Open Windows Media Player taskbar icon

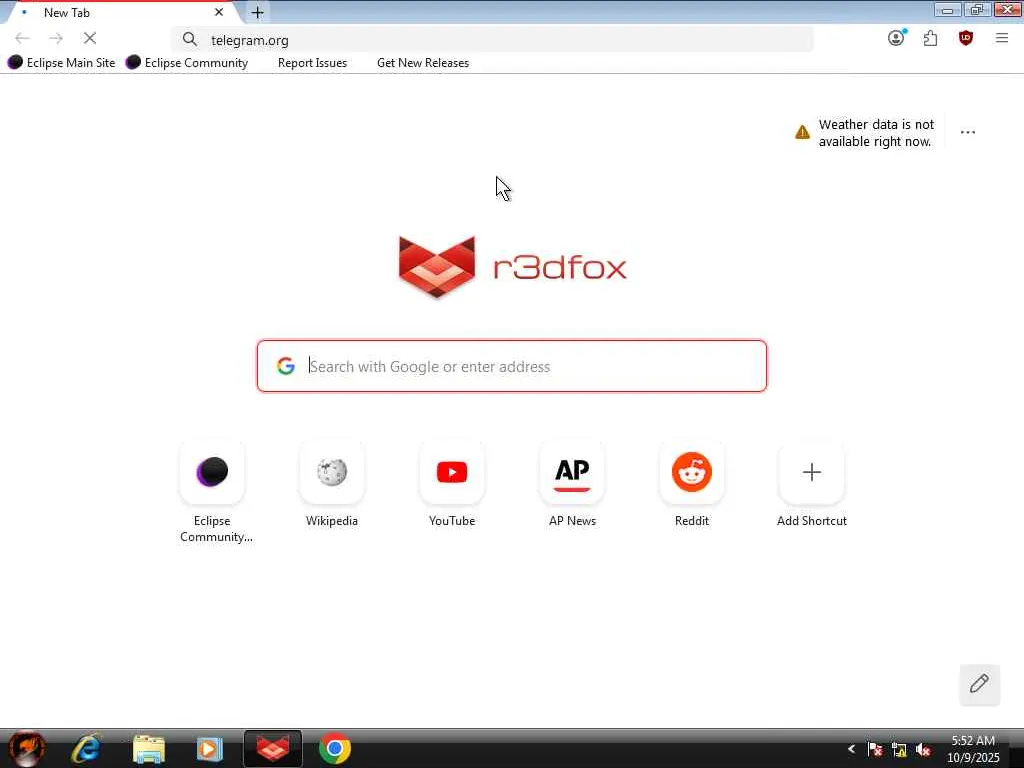210,748
